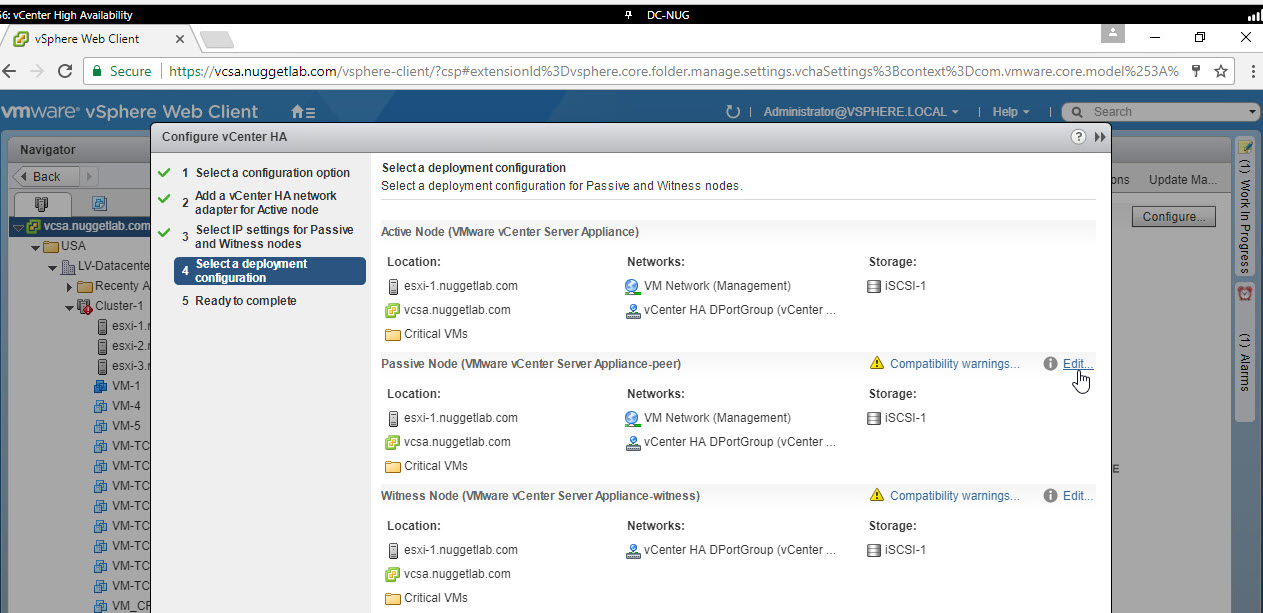The image size is (1263, 613).
Task: Open wizard help with the question mark icon
Action: coord(1078,137)
